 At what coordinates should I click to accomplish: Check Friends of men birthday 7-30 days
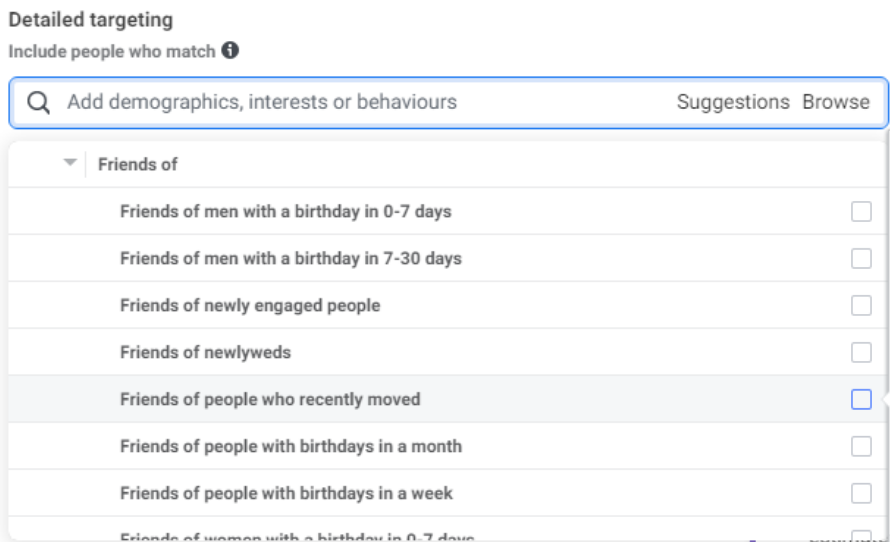pos(861,258)
